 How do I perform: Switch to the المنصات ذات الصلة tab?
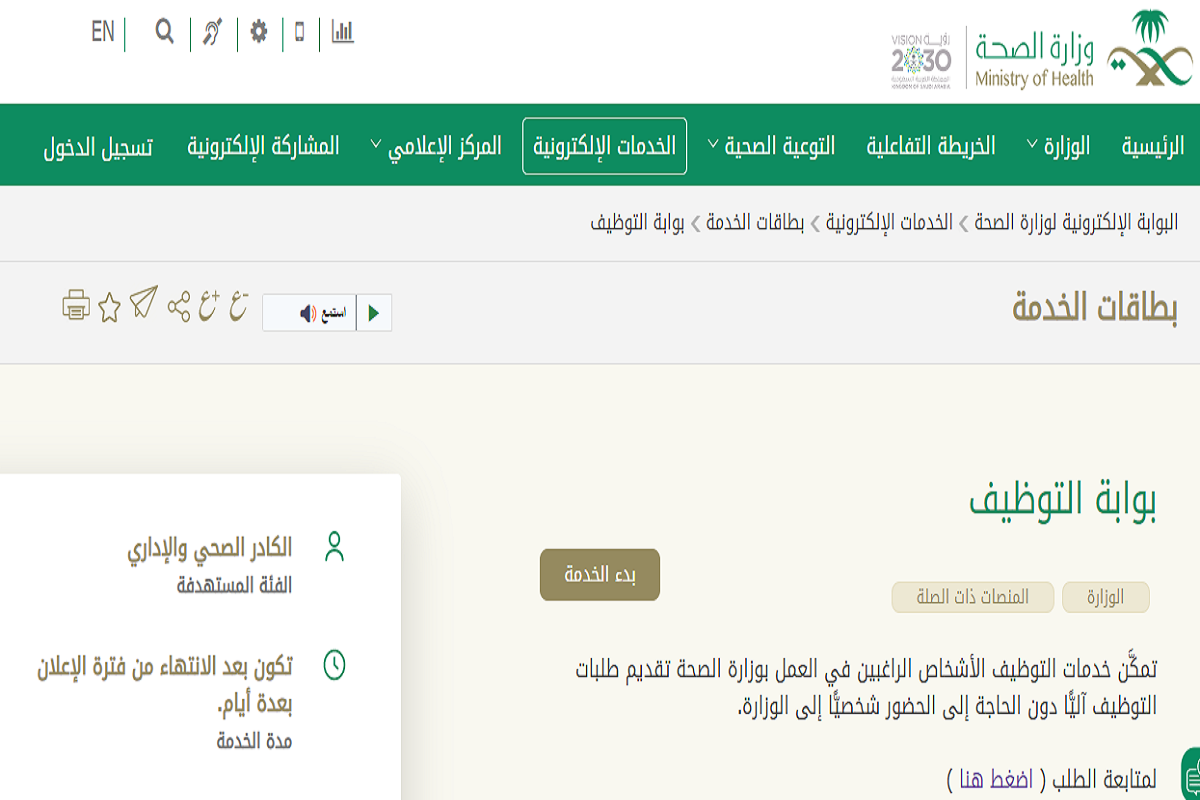point(971,597)
